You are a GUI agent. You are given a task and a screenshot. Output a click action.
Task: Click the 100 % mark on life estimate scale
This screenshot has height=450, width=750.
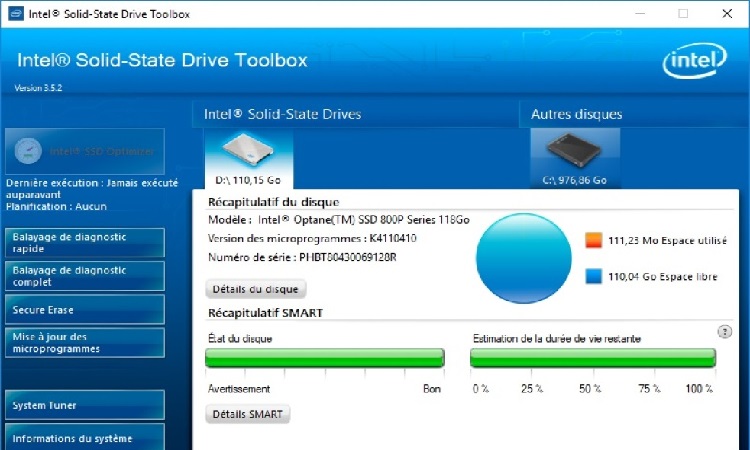tap(699, 389)
